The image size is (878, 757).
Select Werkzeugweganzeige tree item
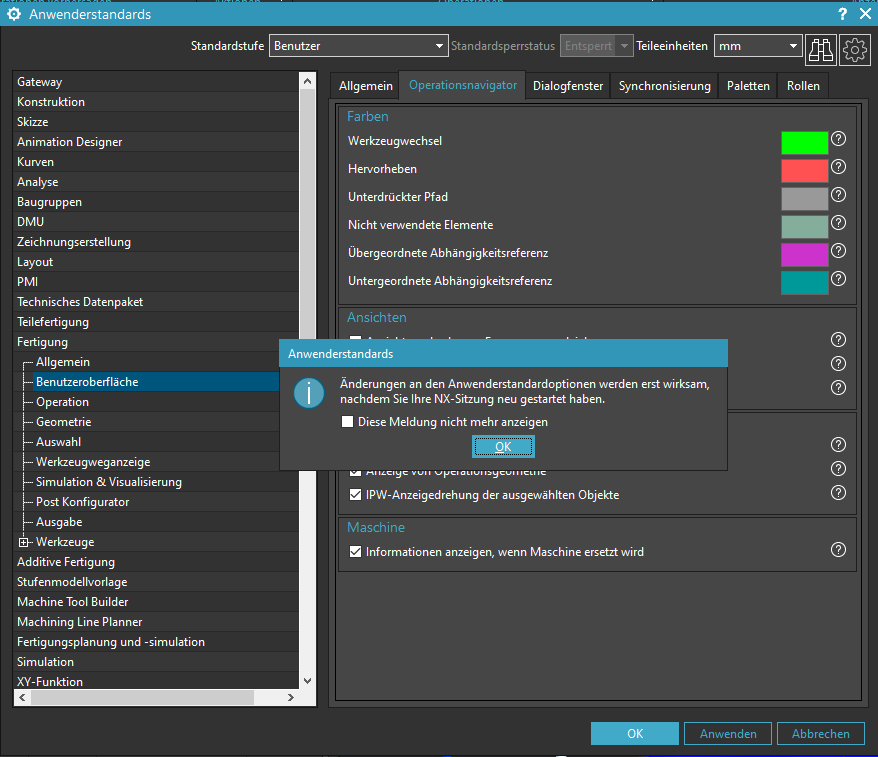93,462
